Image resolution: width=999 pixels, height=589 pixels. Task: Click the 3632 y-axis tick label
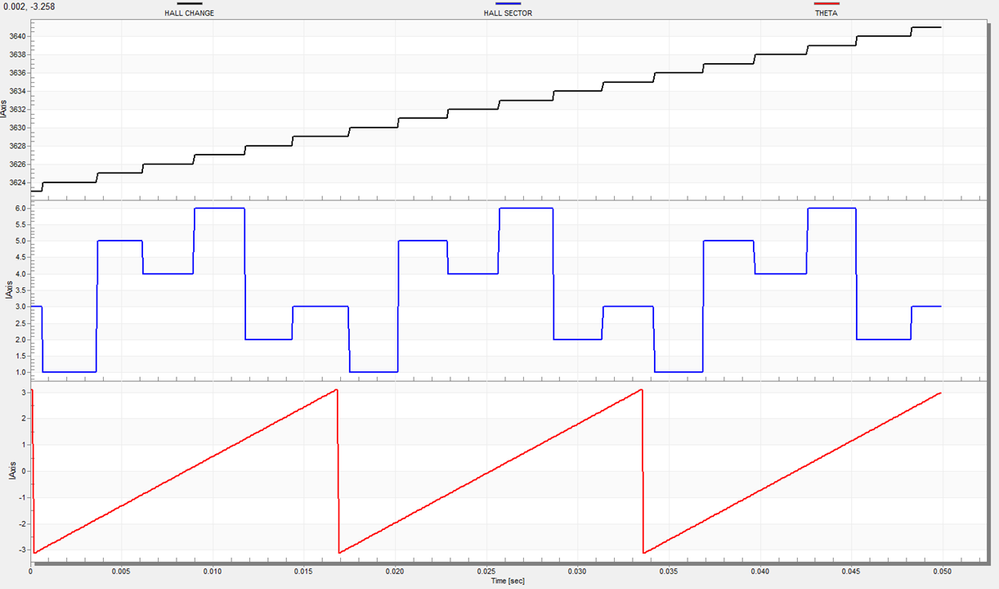(18, 110)
